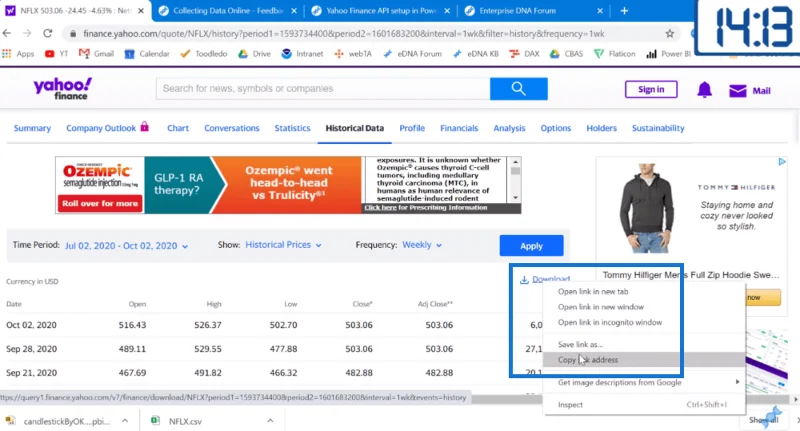Open the Options tab
The width and height of the screenshot is (800, 431).
click(556, 128)
